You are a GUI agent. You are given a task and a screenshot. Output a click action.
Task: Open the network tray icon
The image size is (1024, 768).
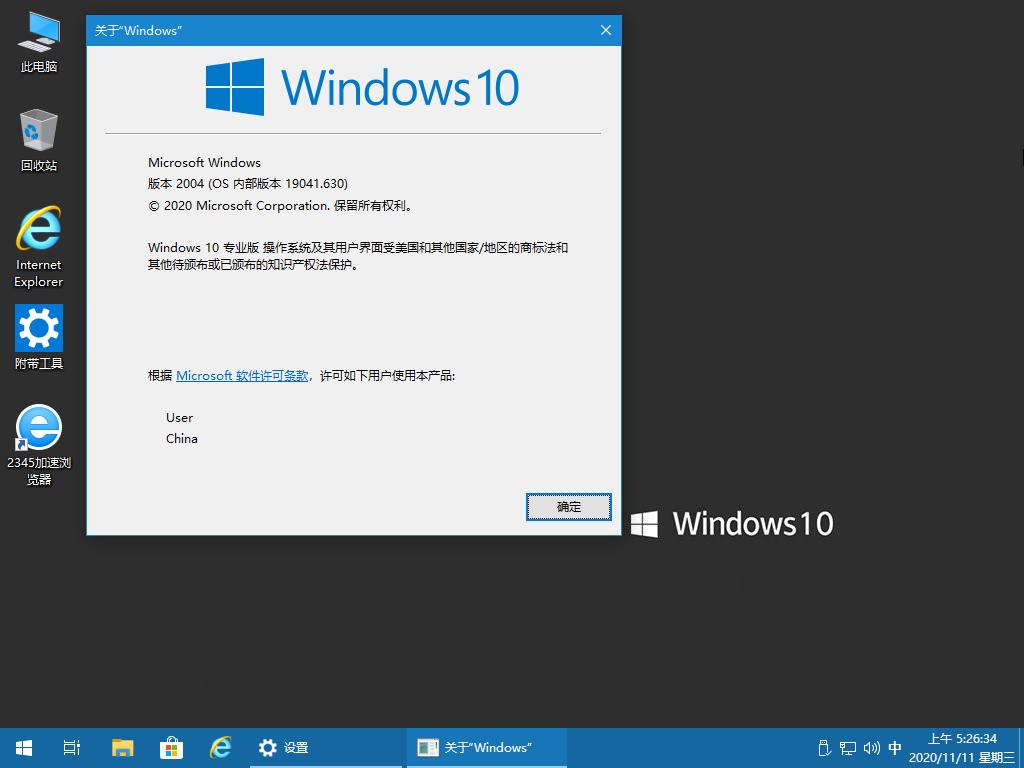click(x=848, y=748)
